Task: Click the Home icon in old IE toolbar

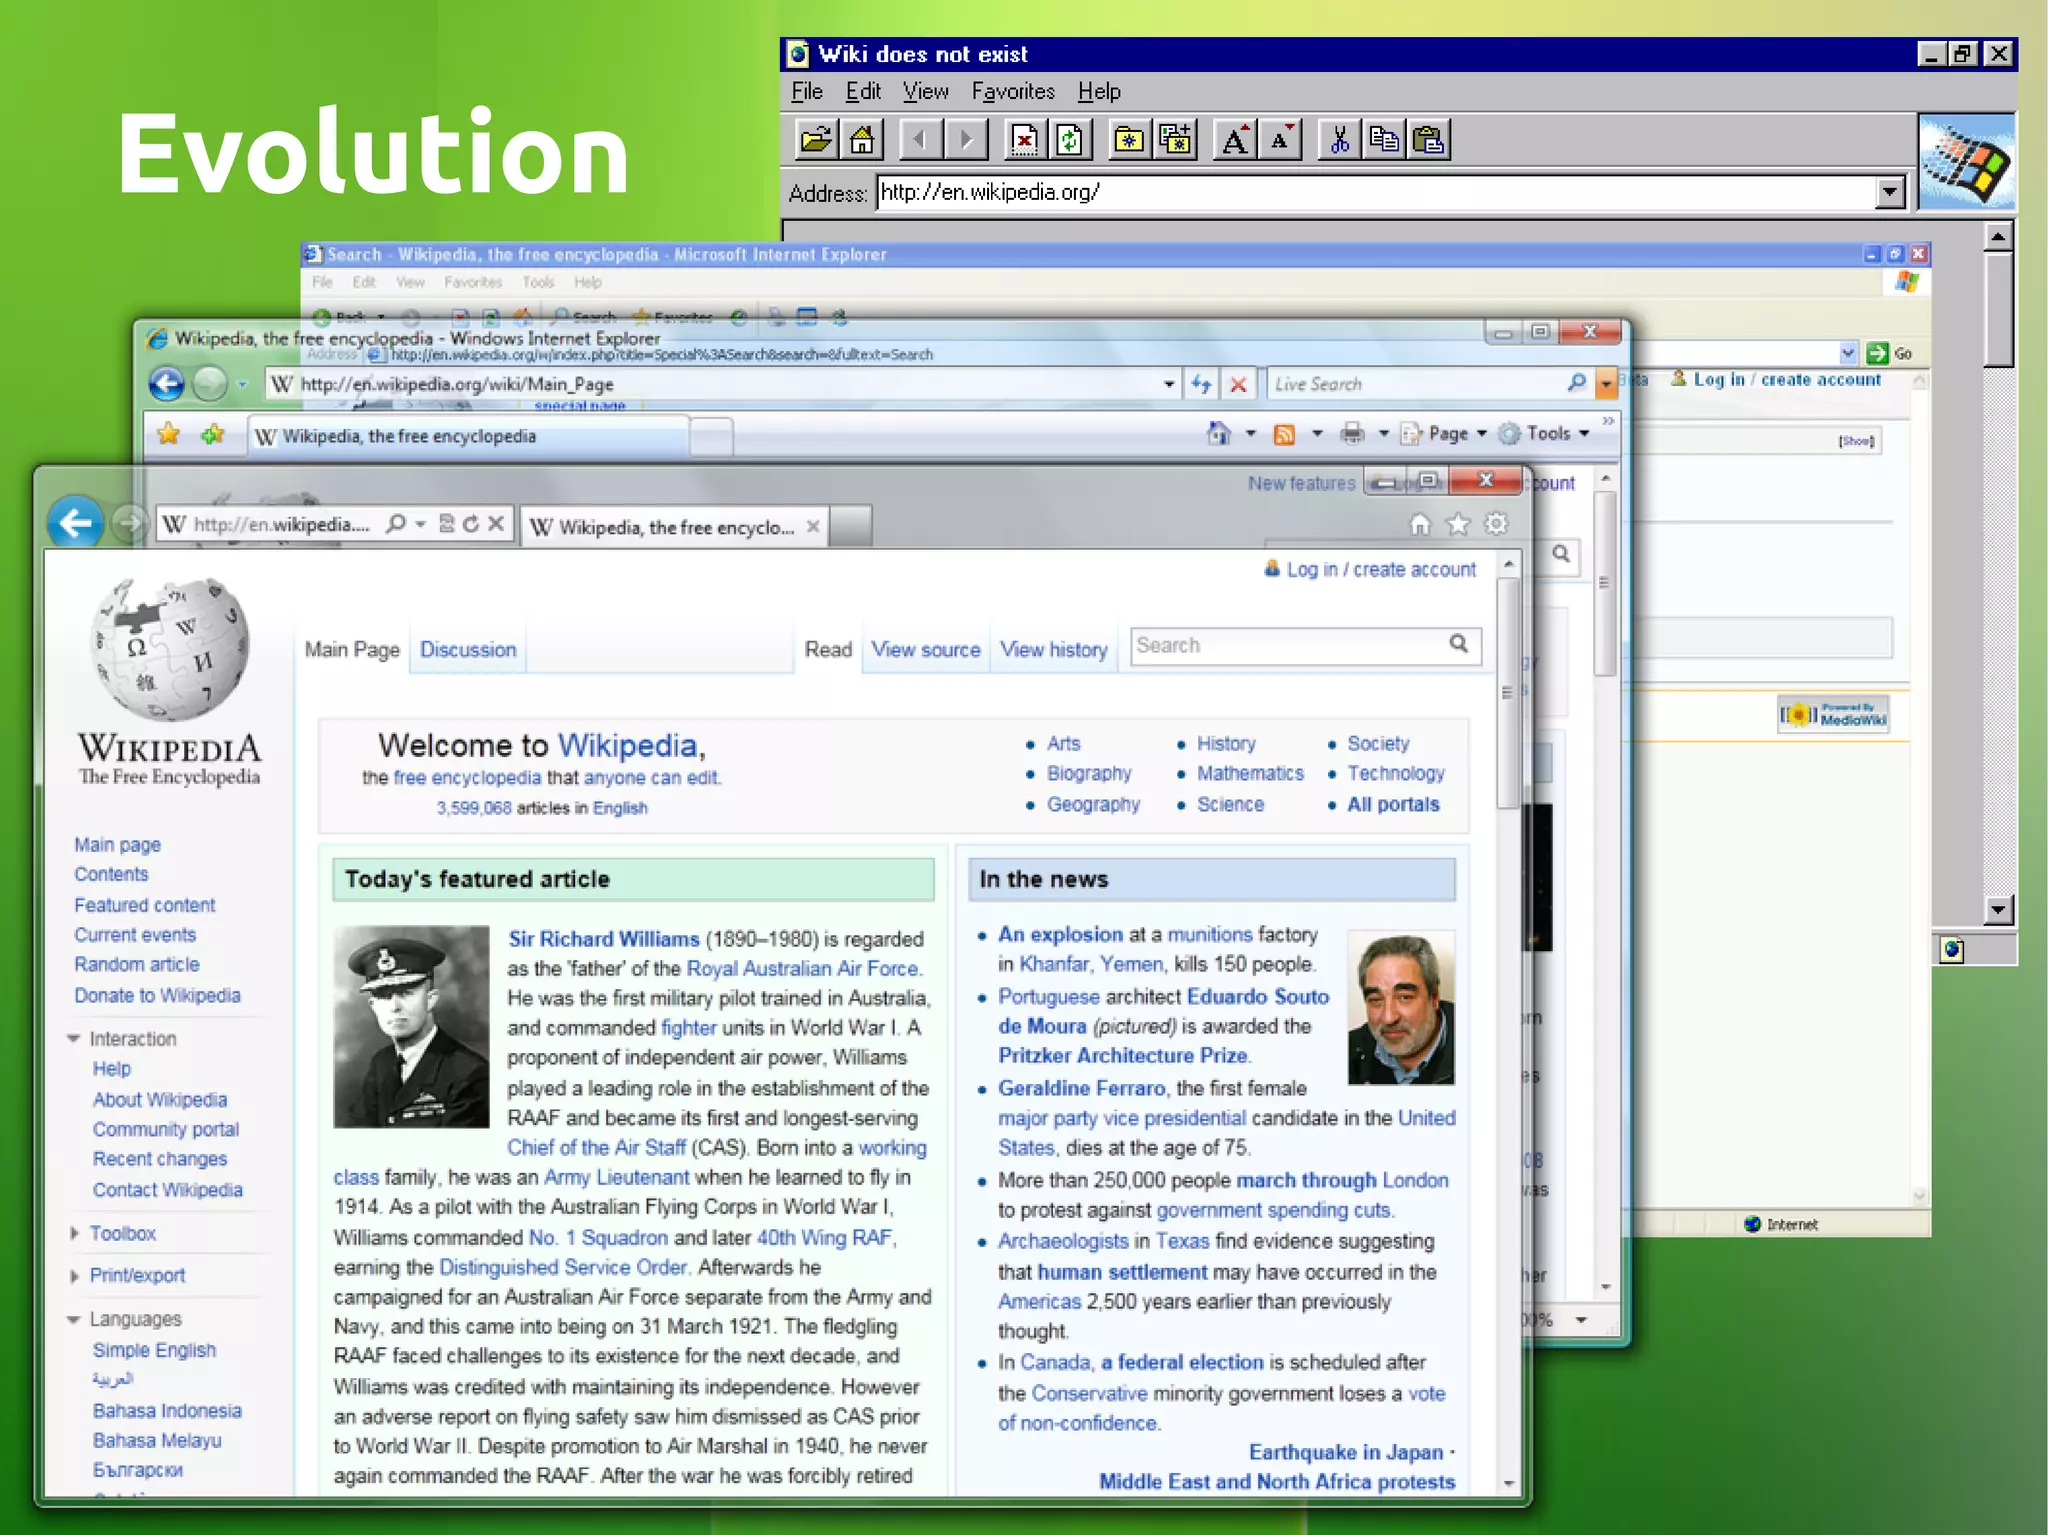Action: click(862, 140)
